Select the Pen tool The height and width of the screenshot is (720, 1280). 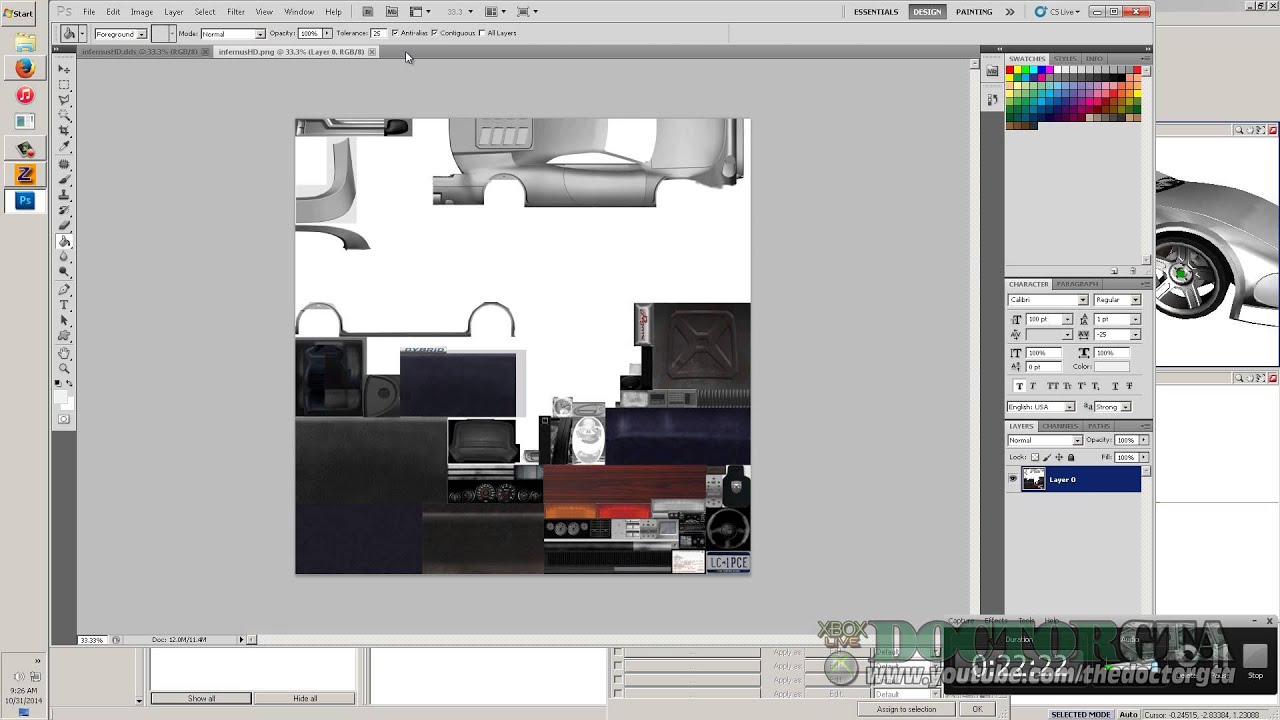click(x=64, y=290)
